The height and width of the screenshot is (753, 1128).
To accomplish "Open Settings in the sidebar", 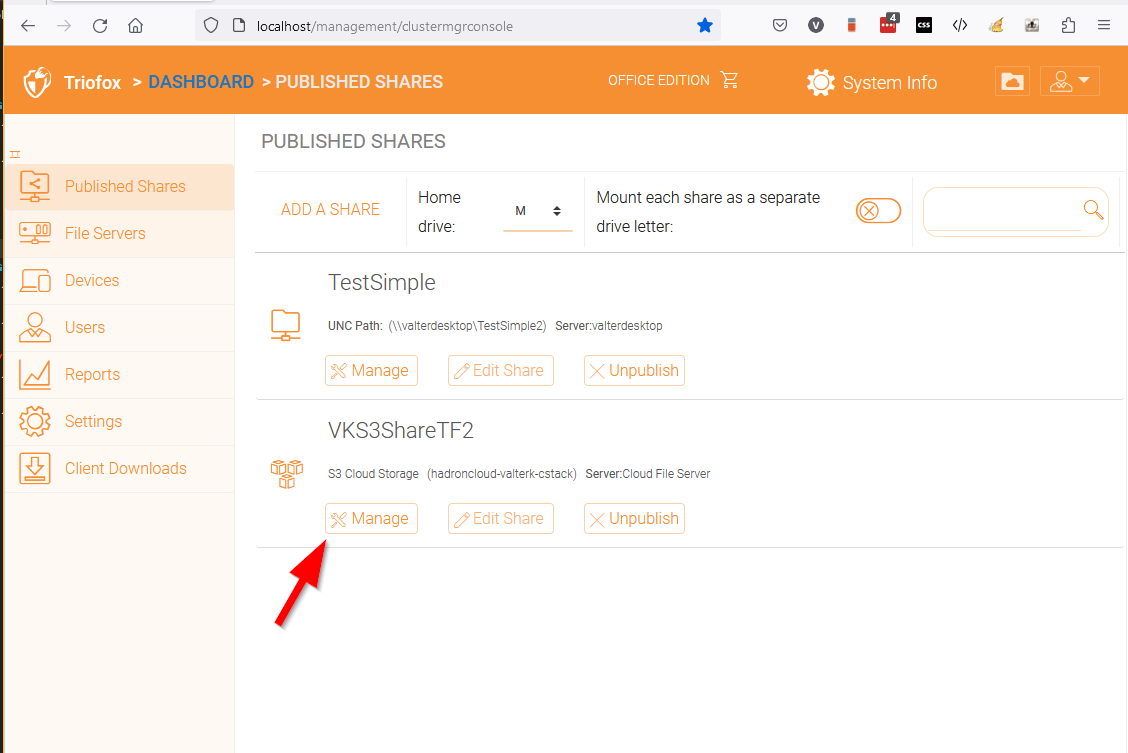I will coord(119,421).
